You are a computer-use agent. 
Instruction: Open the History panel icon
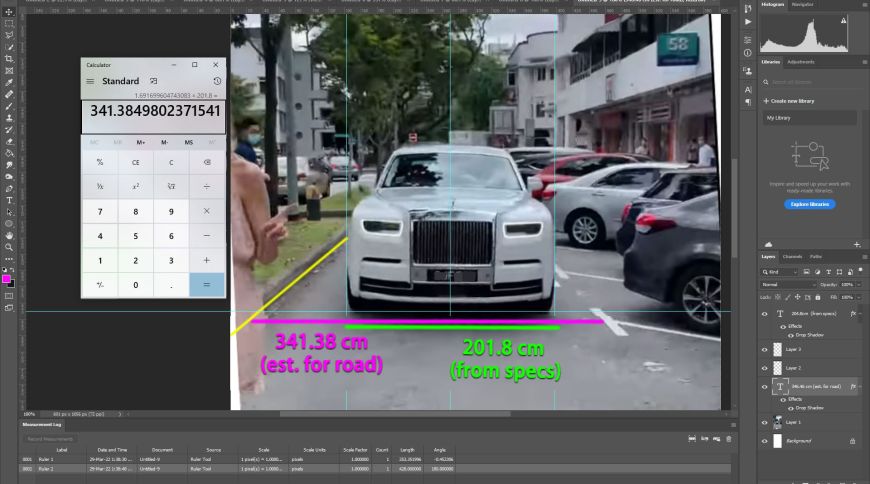click(x=748, y=8)
